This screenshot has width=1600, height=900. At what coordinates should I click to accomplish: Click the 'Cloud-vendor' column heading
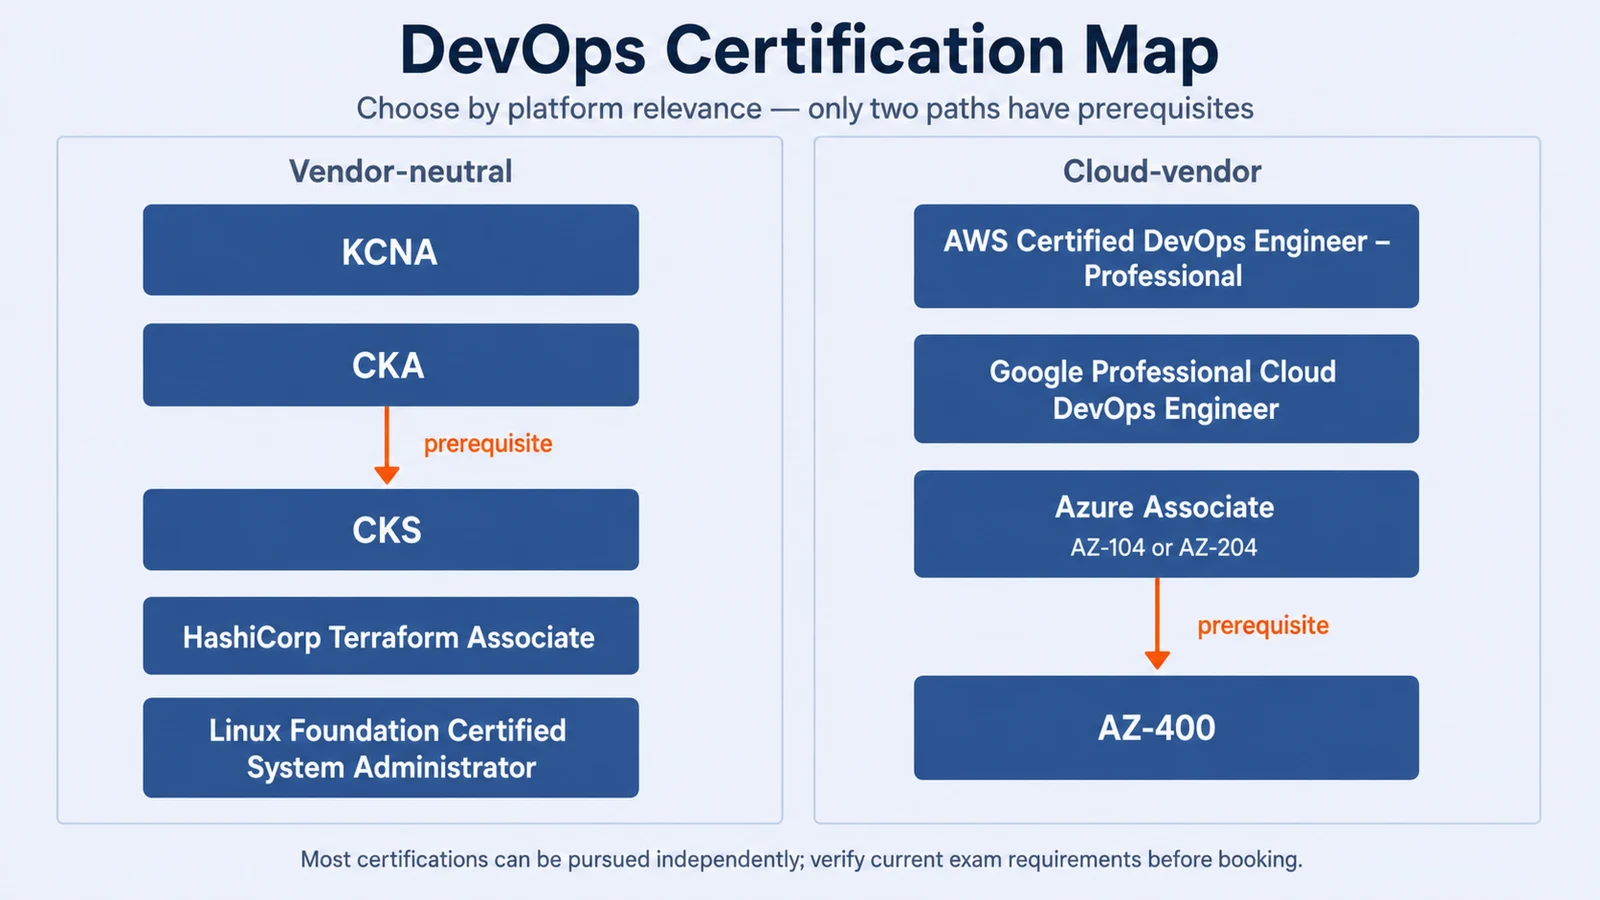click(x=1162, y=171)
